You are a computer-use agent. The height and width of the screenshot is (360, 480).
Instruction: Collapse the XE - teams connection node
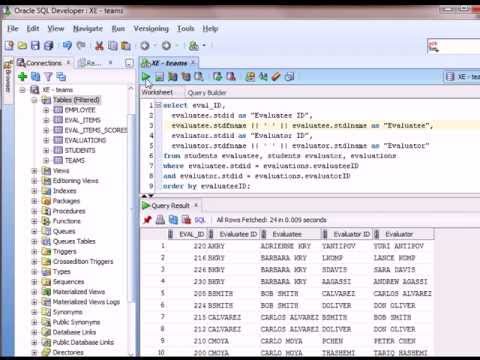[22, 90]
